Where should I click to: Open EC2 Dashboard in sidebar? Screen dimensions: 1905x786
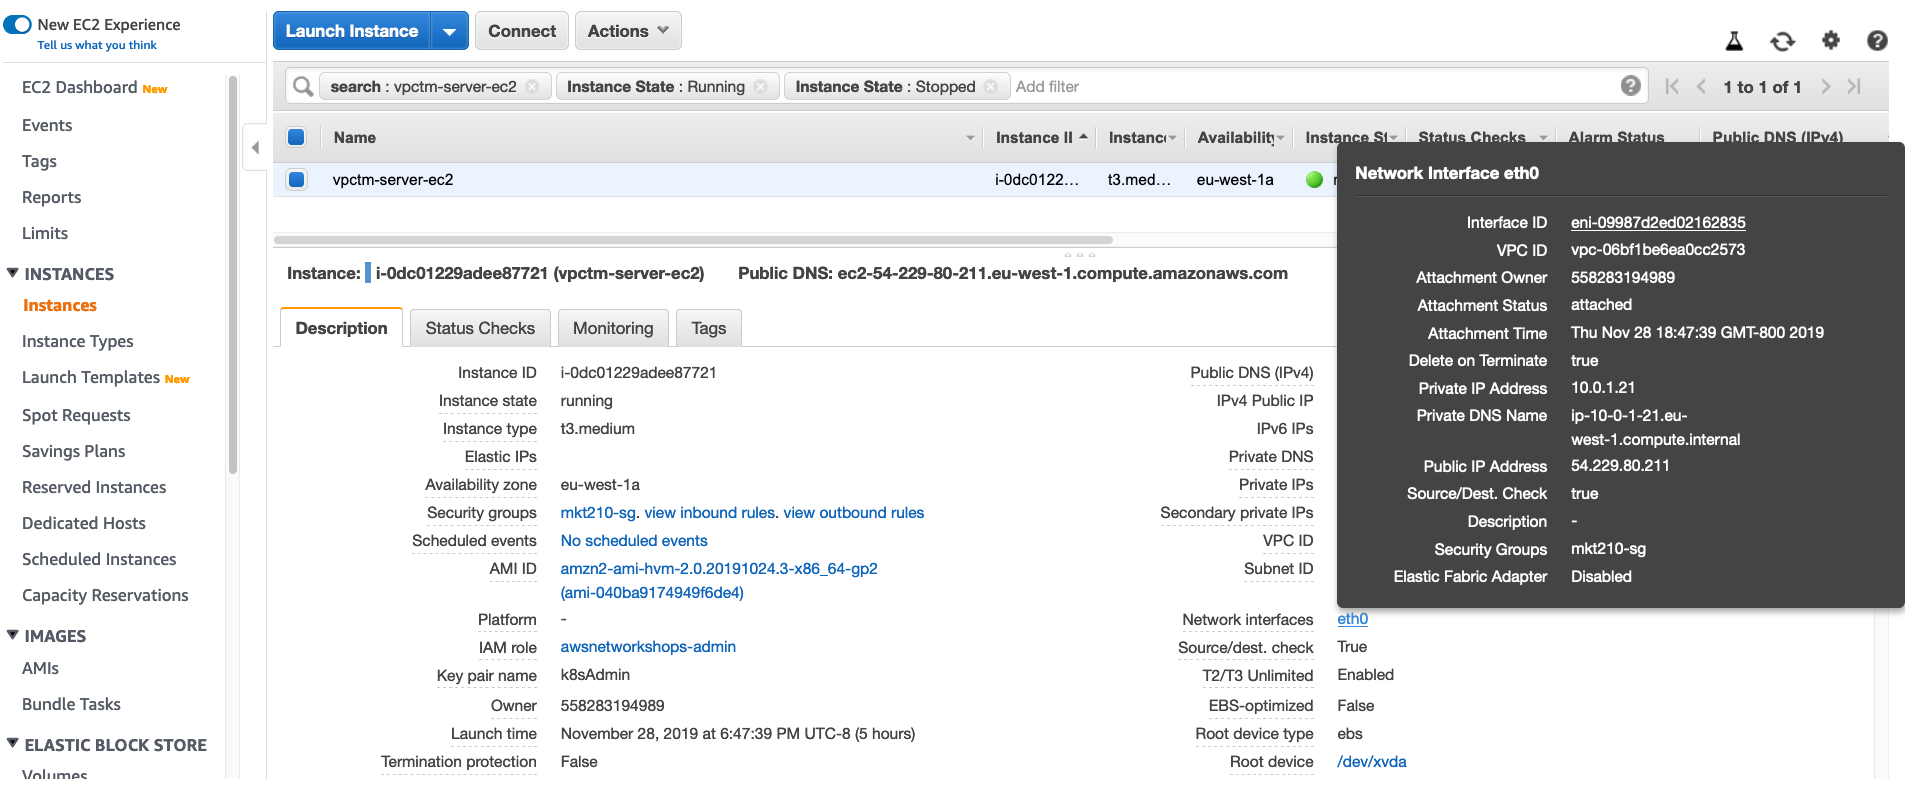pyautogui.click(x=80, y=87)
